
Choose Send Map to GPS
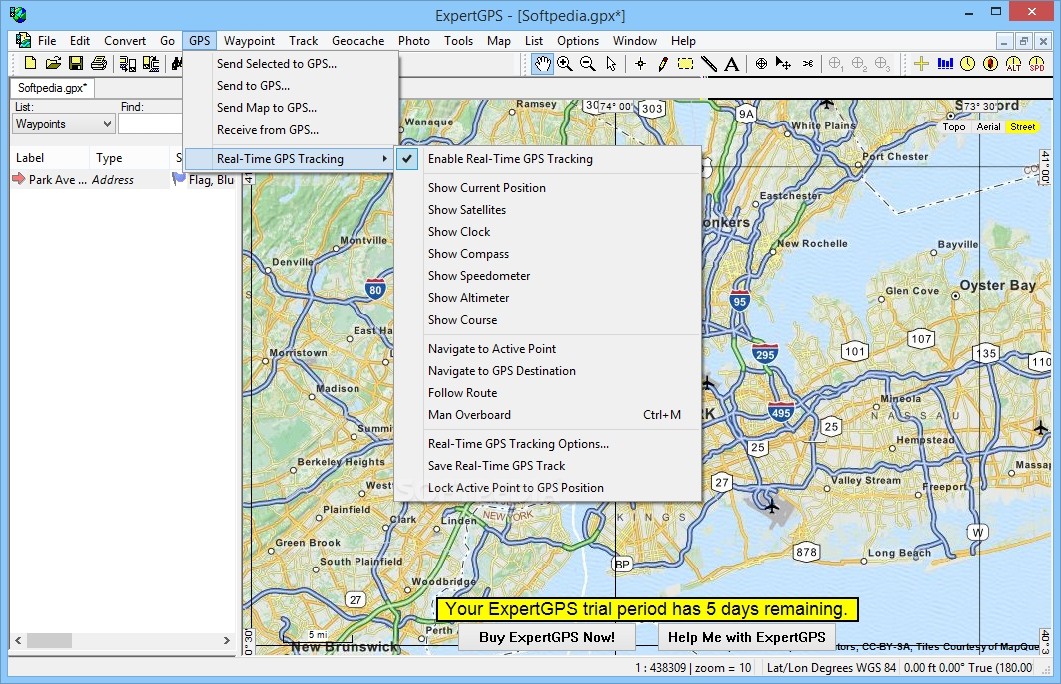pos(291,108)
